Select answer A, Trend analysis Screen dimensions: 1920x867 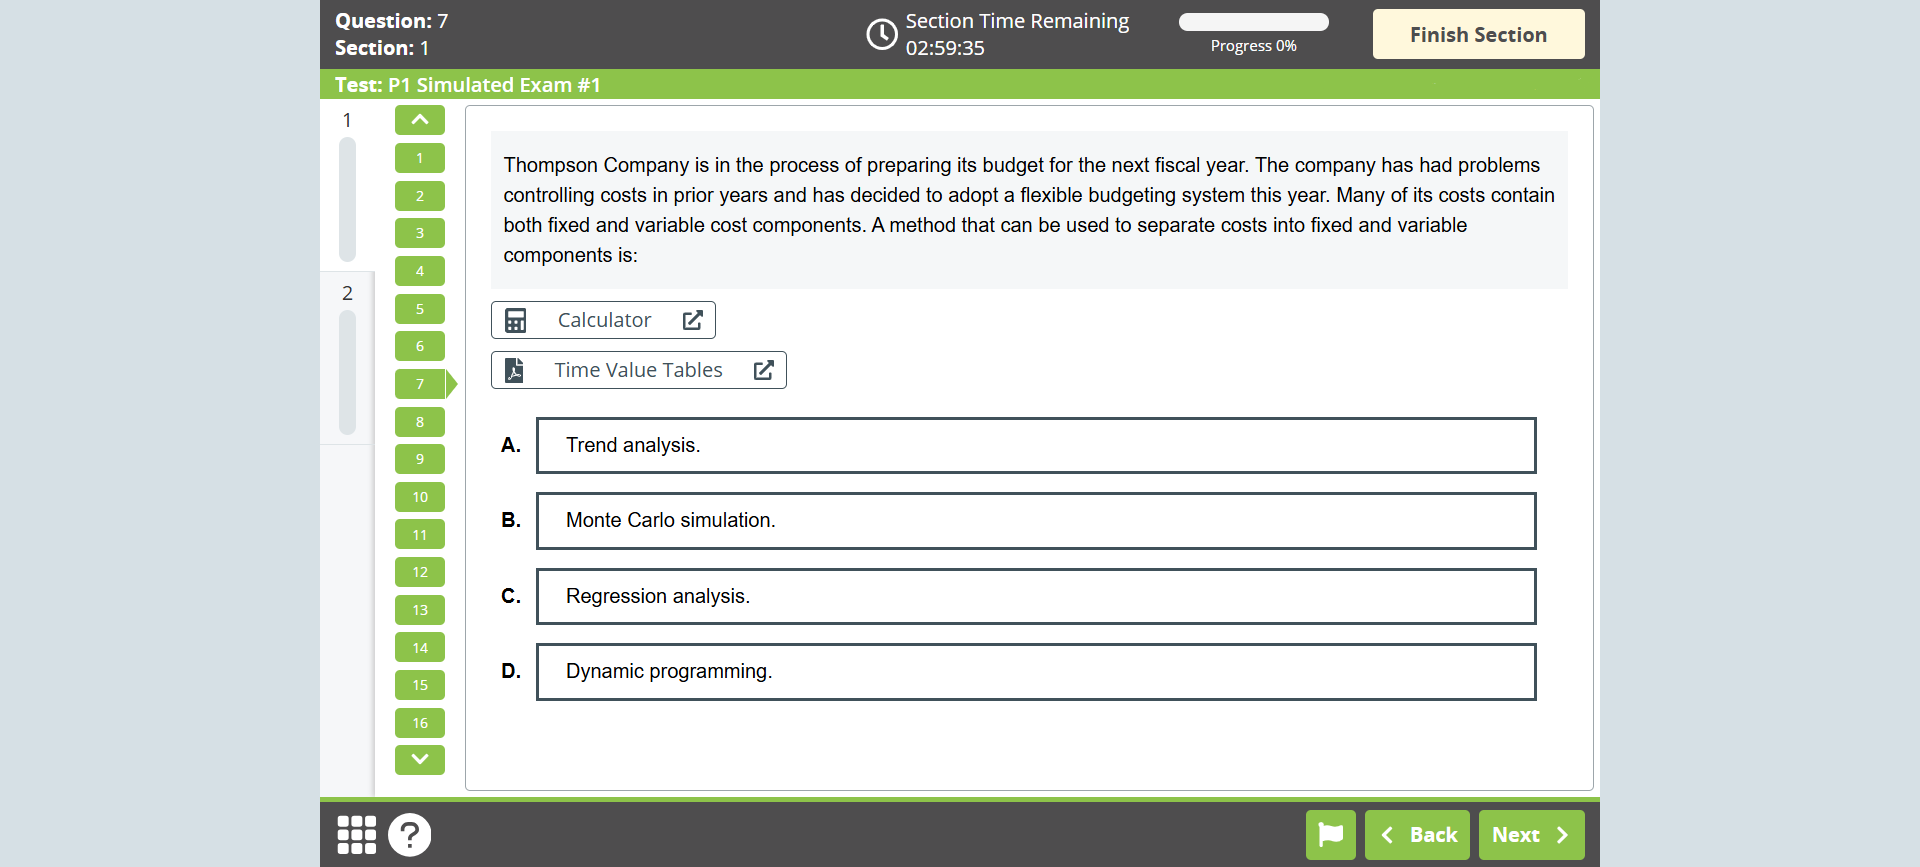pos(1035,445)
